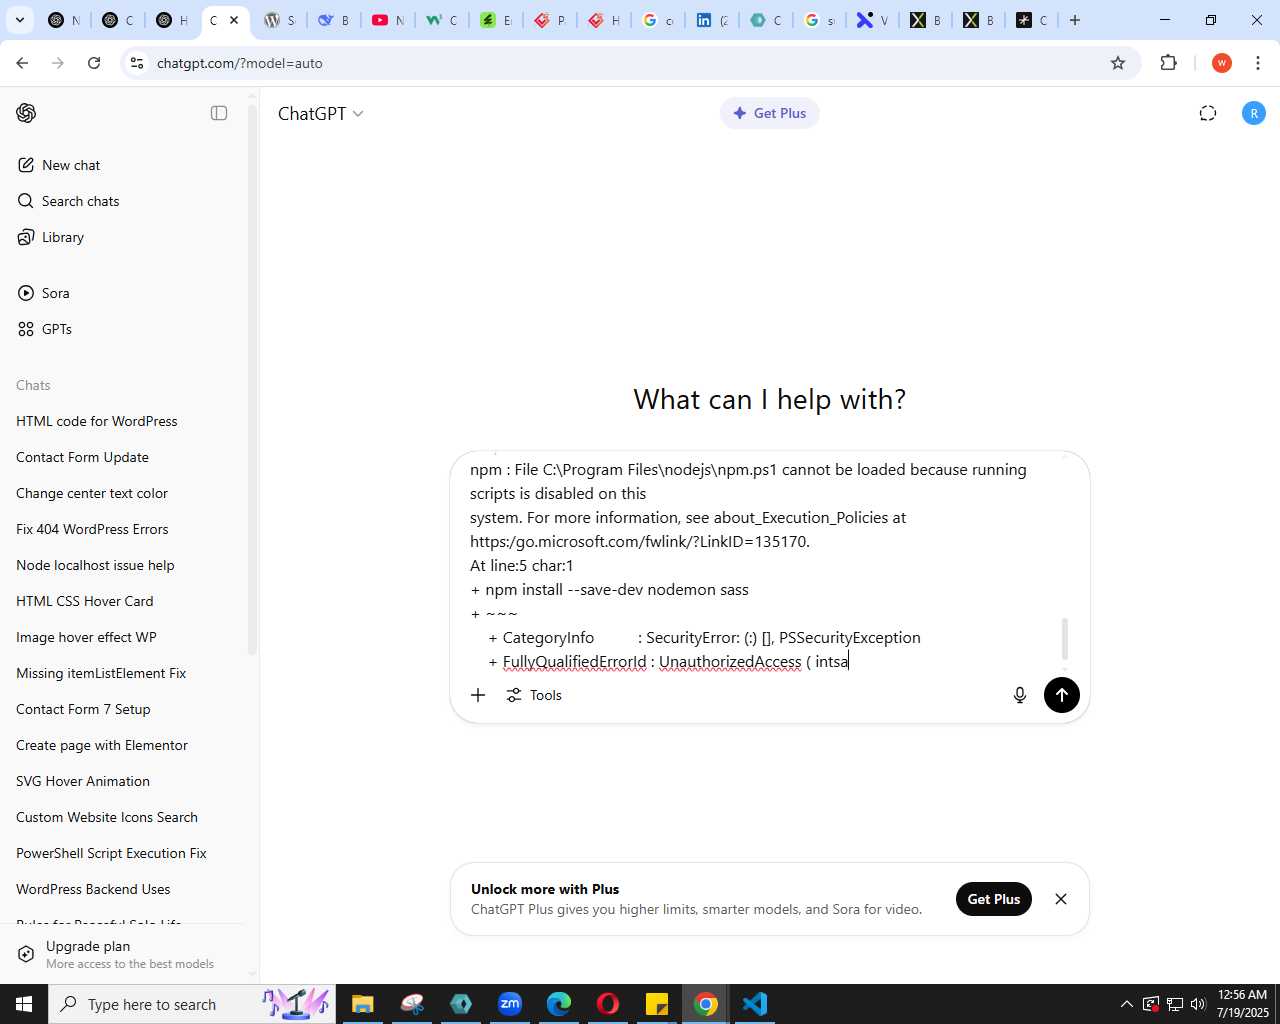
Task: Close the active ChatGPT tab
Action: 234,20
